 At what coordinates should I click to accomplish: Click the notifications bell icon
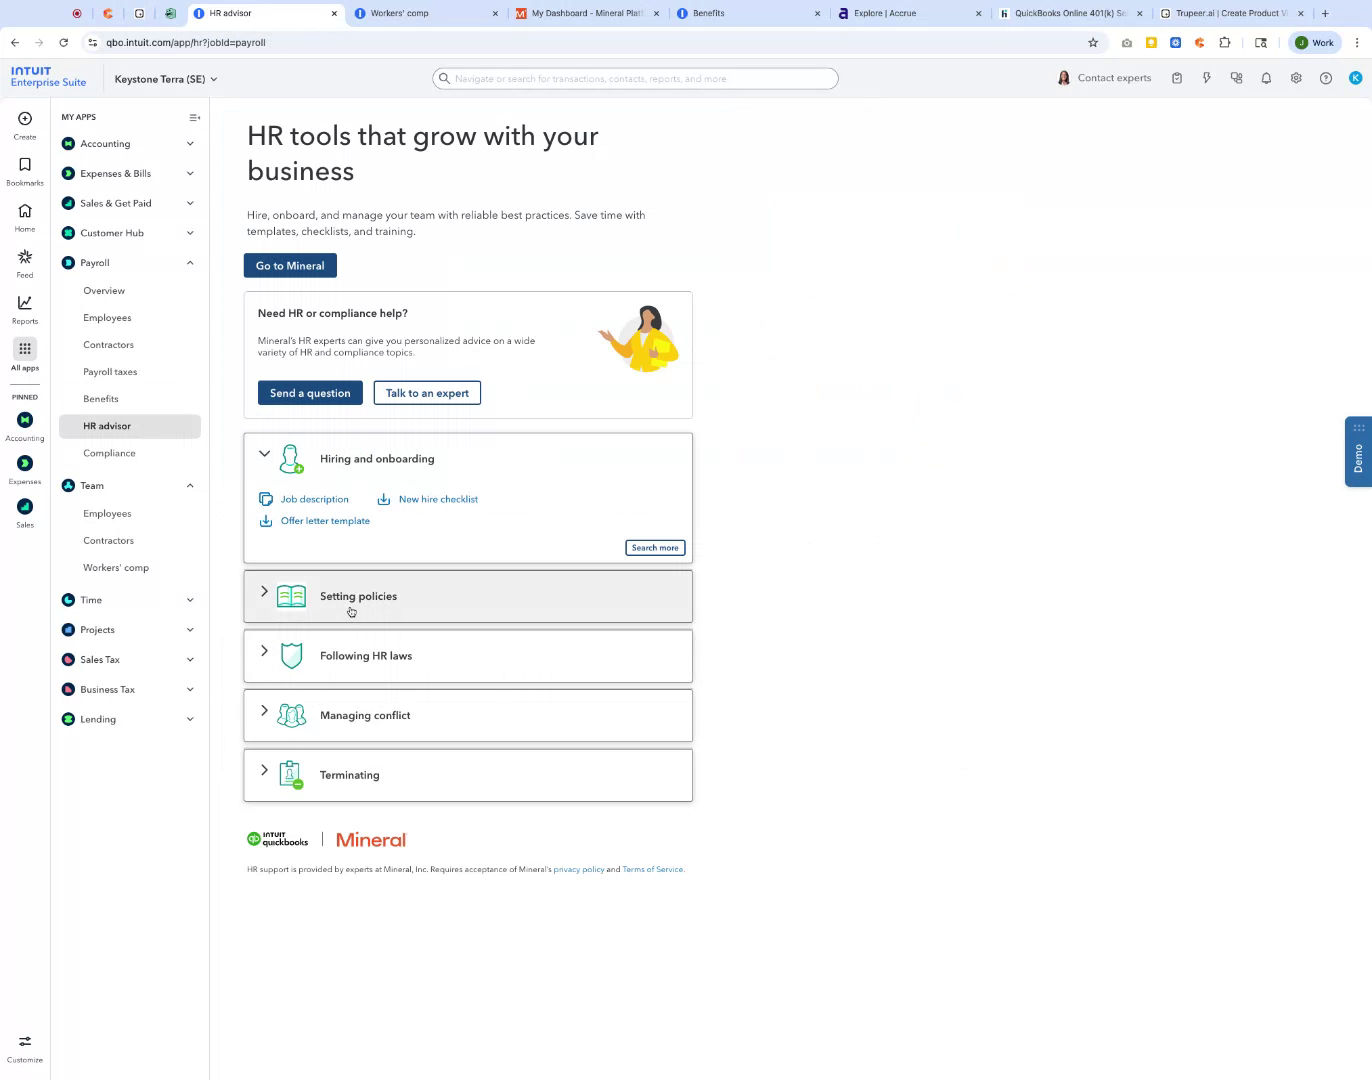coord(1266,78)
